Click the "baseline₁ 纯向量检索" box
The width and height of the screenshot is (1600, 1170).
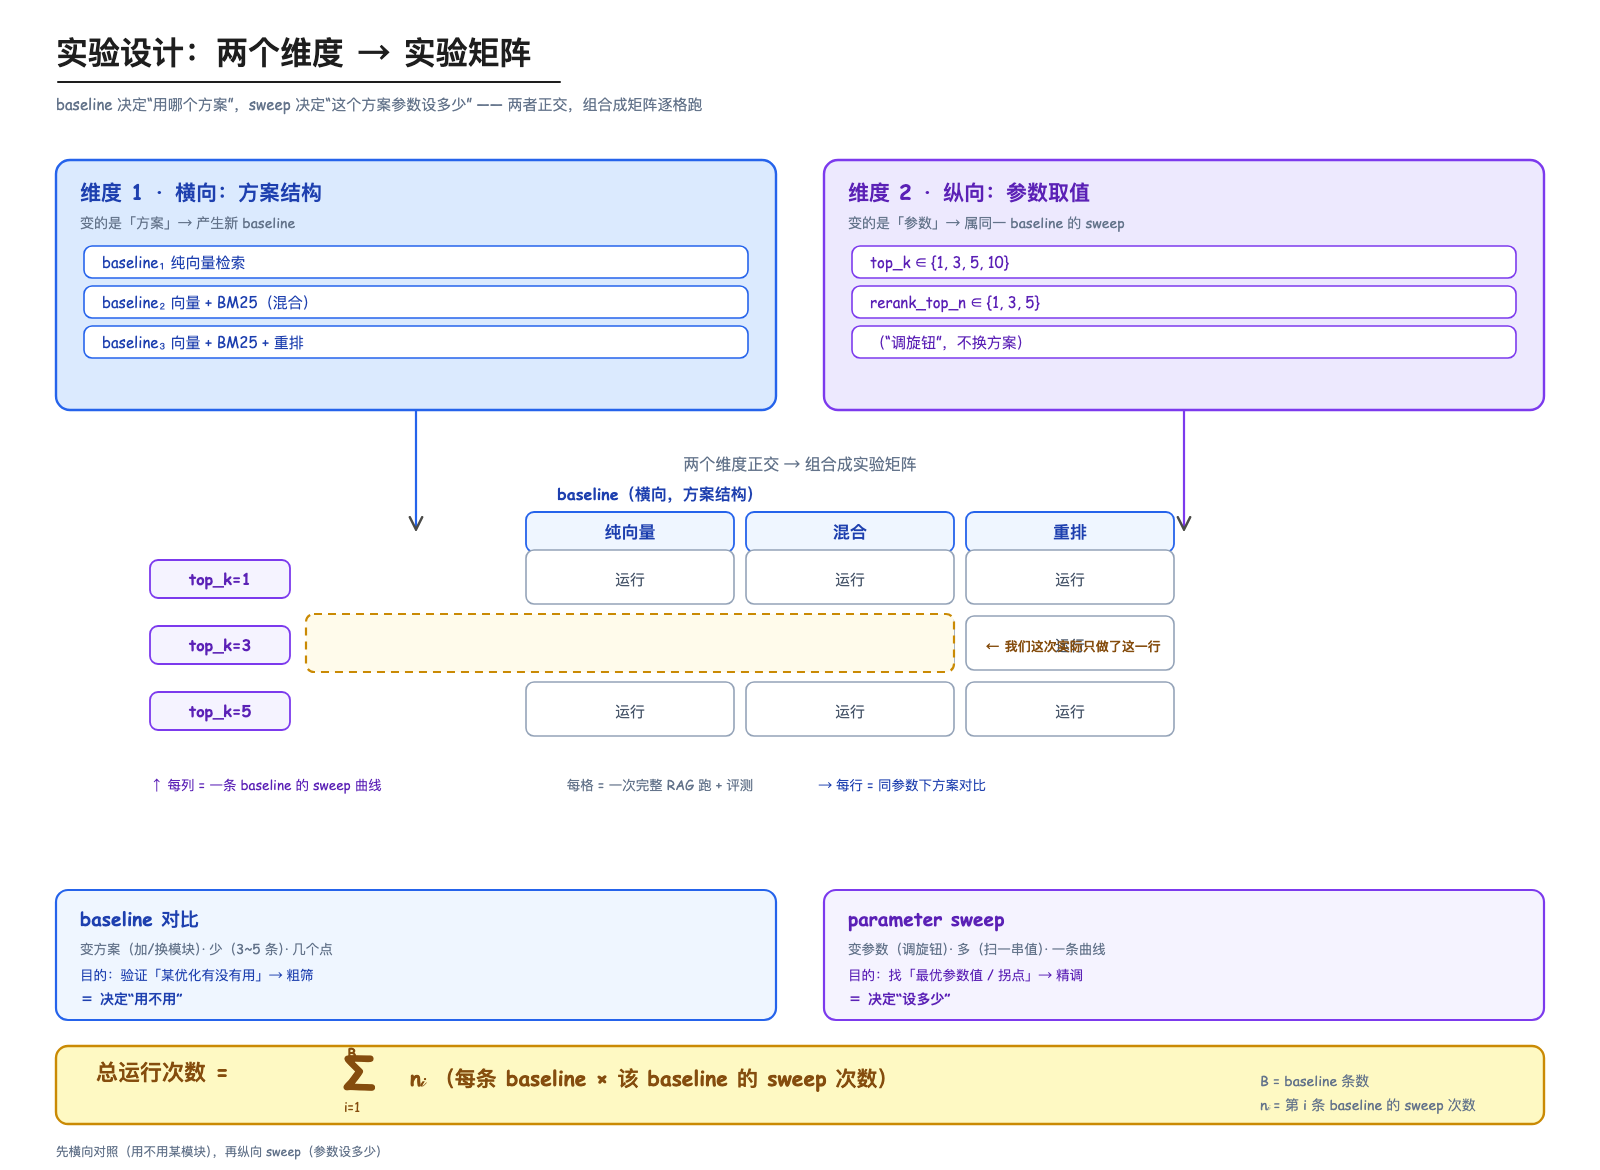point(416,262)
